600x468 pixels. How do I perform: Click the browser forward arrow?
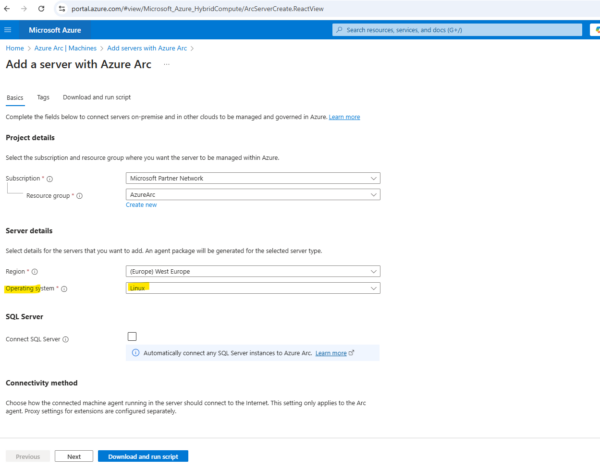pos(24,8)
